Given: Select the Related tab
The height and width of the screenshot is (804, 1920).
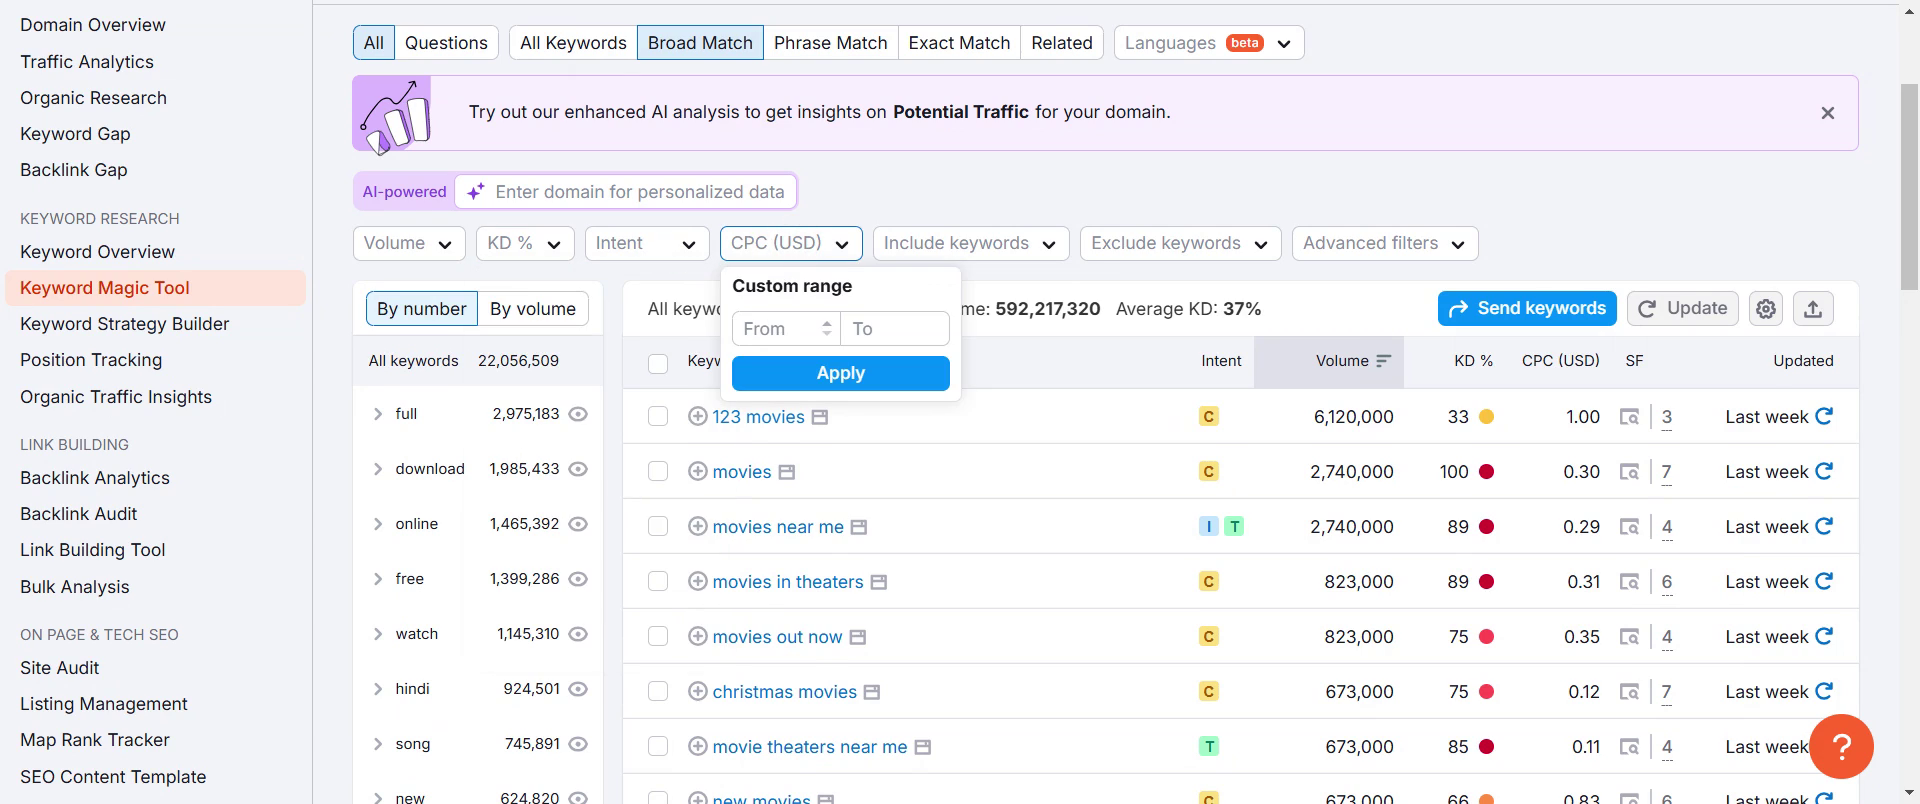Looking at the screenshot, I should pos(1062,43).
